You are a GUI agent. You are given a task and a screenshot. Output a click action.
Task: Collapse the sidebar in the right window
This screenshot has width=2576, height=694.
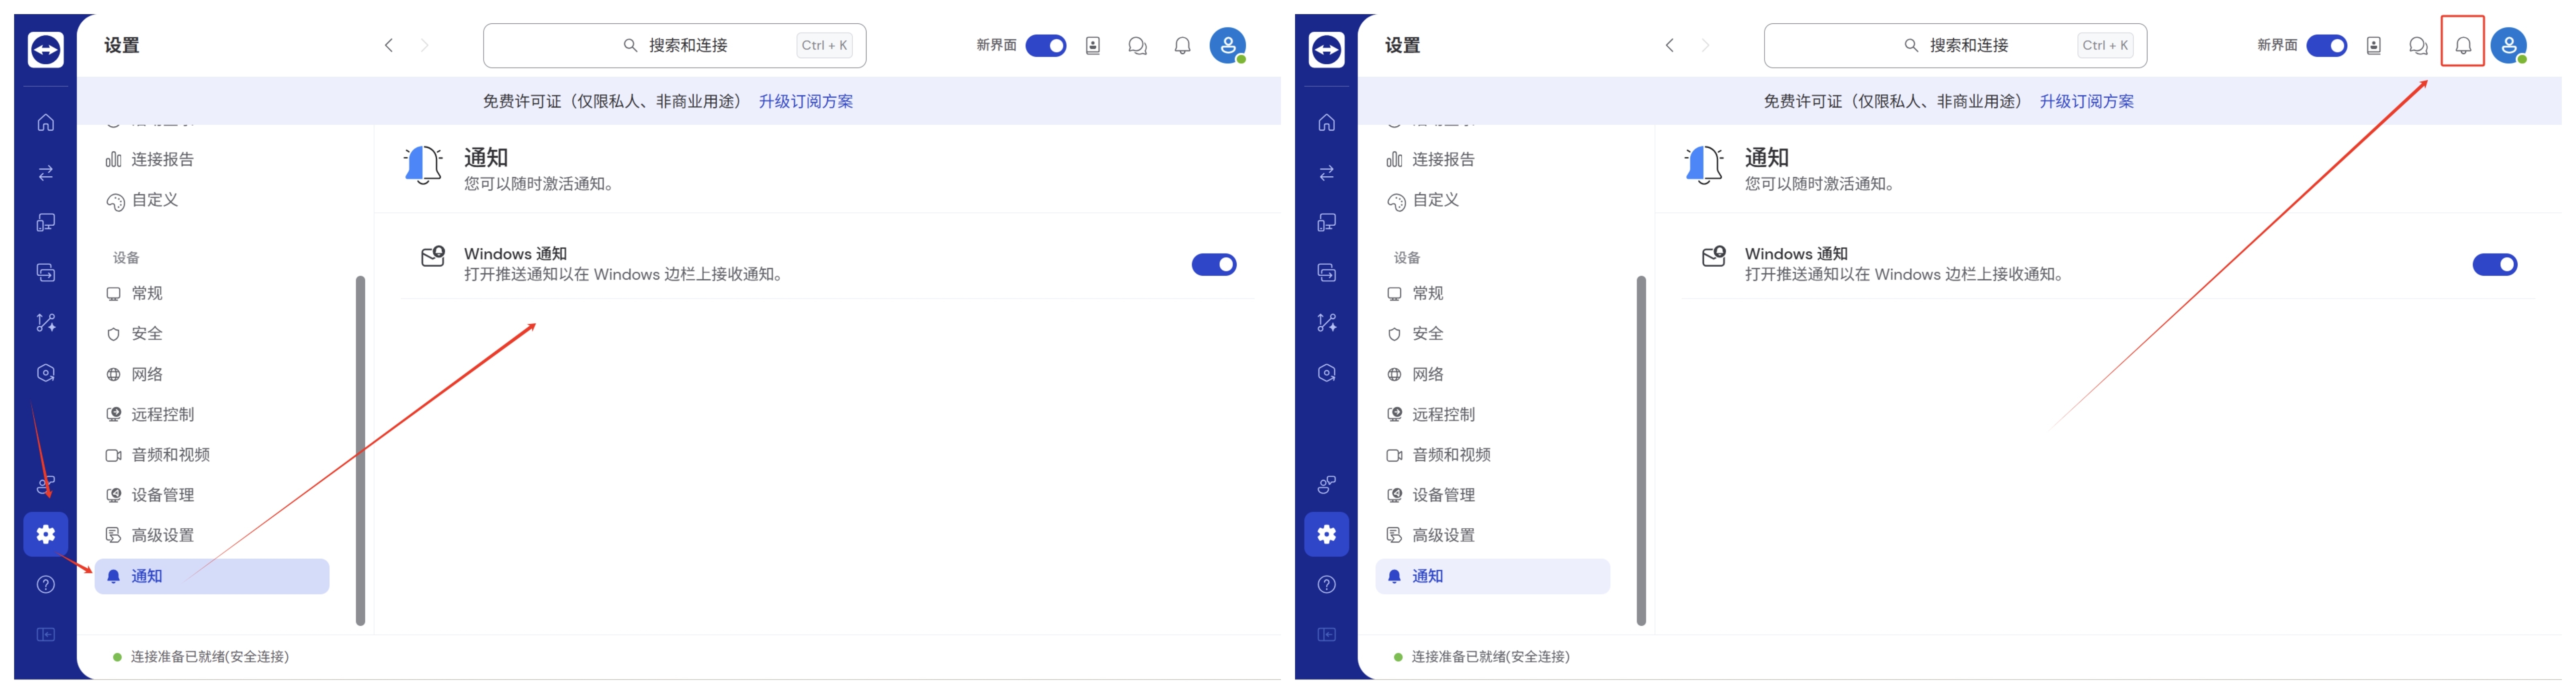coord(1327,635)
